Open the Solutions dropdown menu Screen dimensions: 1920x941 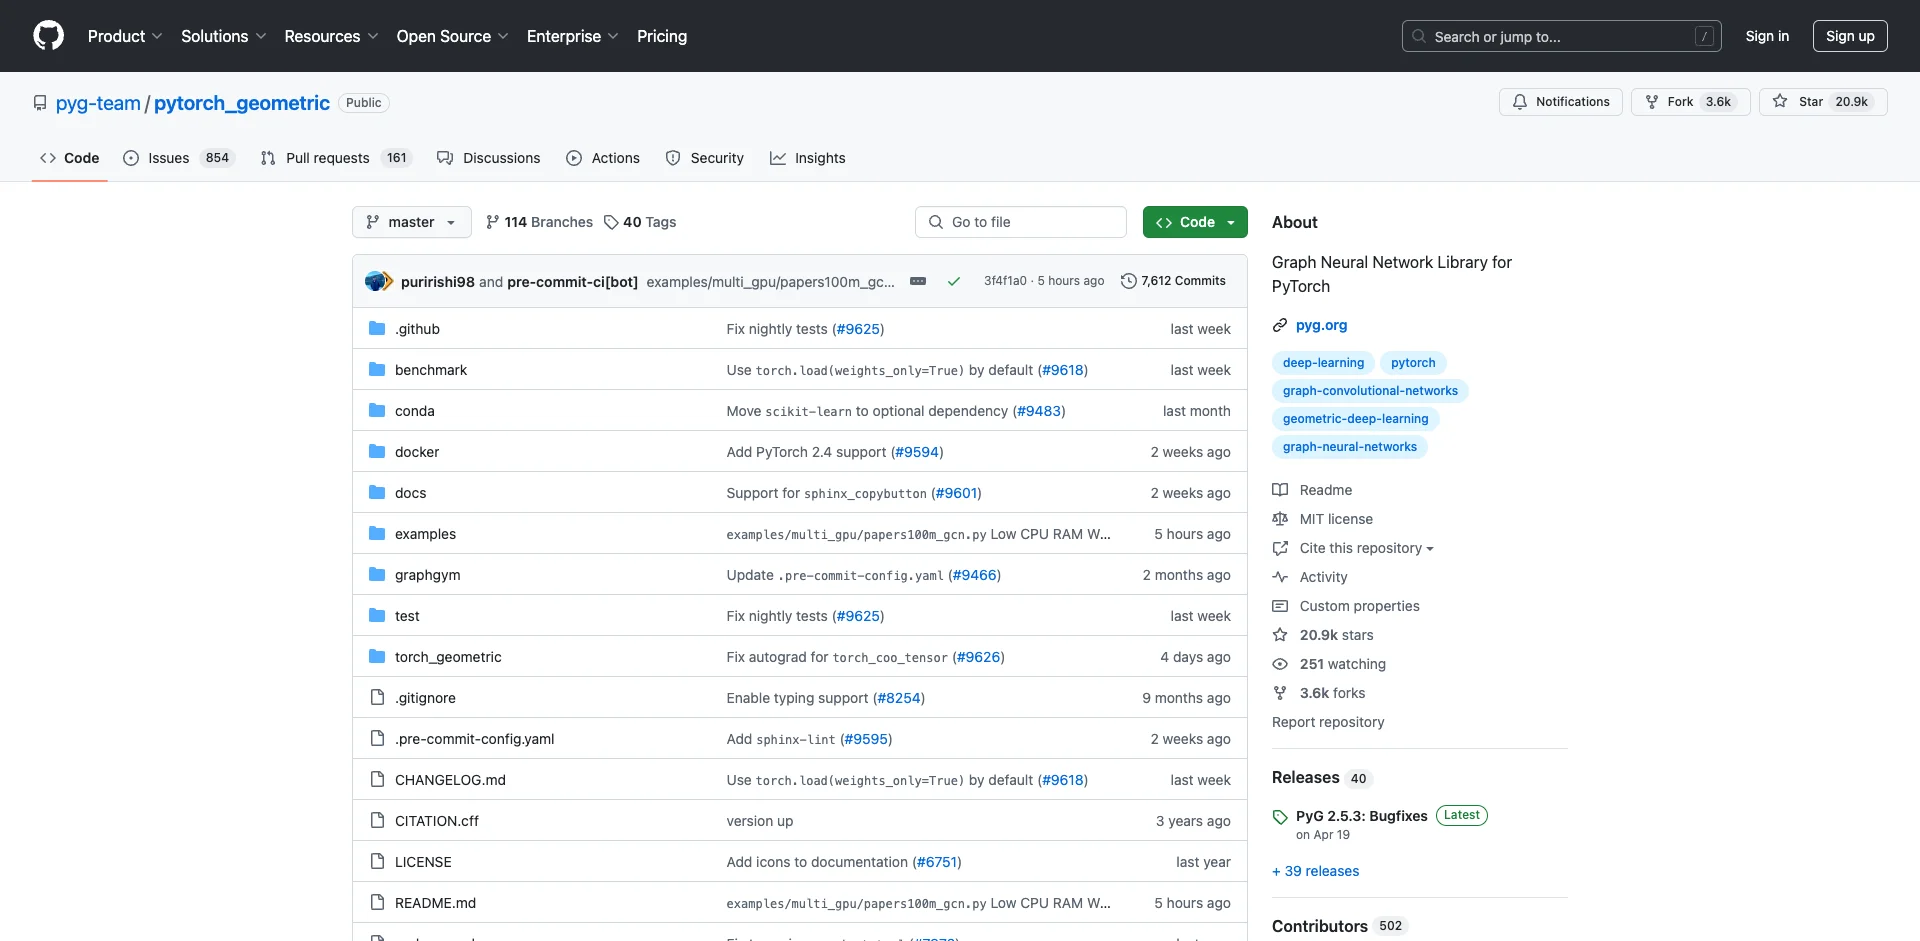224,36
